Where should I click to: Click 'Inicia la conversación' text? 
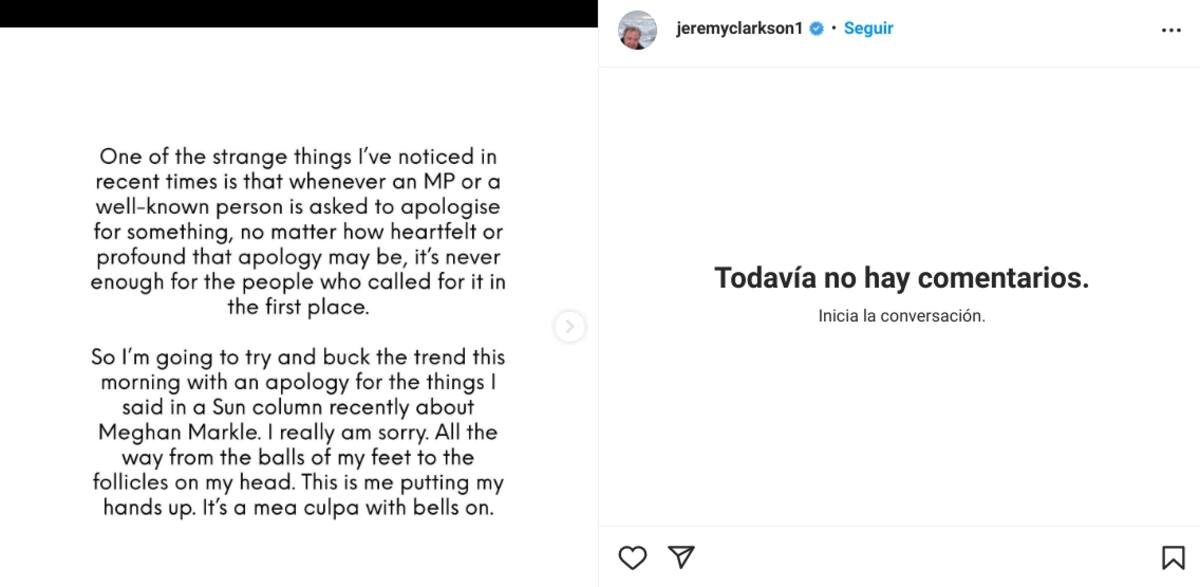tap(901, 316)
